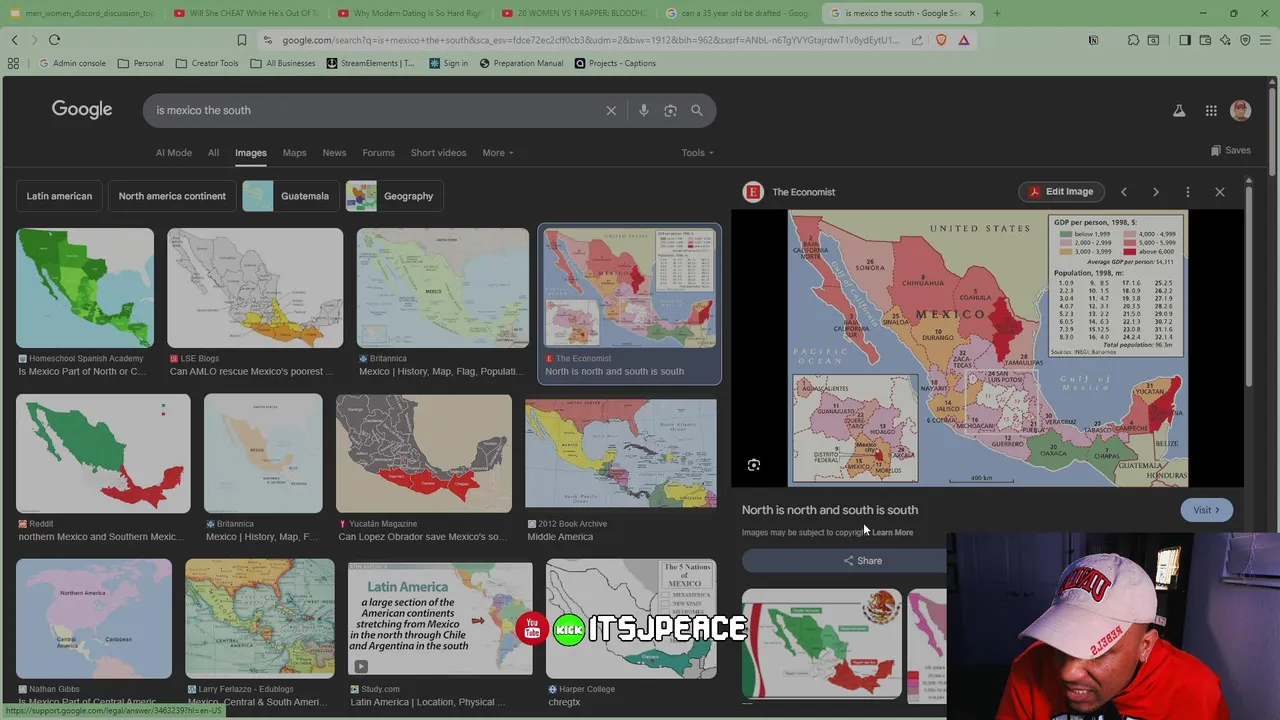Switch to the '20 WOMEN VS 1 RAPPER' tab
1280x720 pixels.
[575, 13]
